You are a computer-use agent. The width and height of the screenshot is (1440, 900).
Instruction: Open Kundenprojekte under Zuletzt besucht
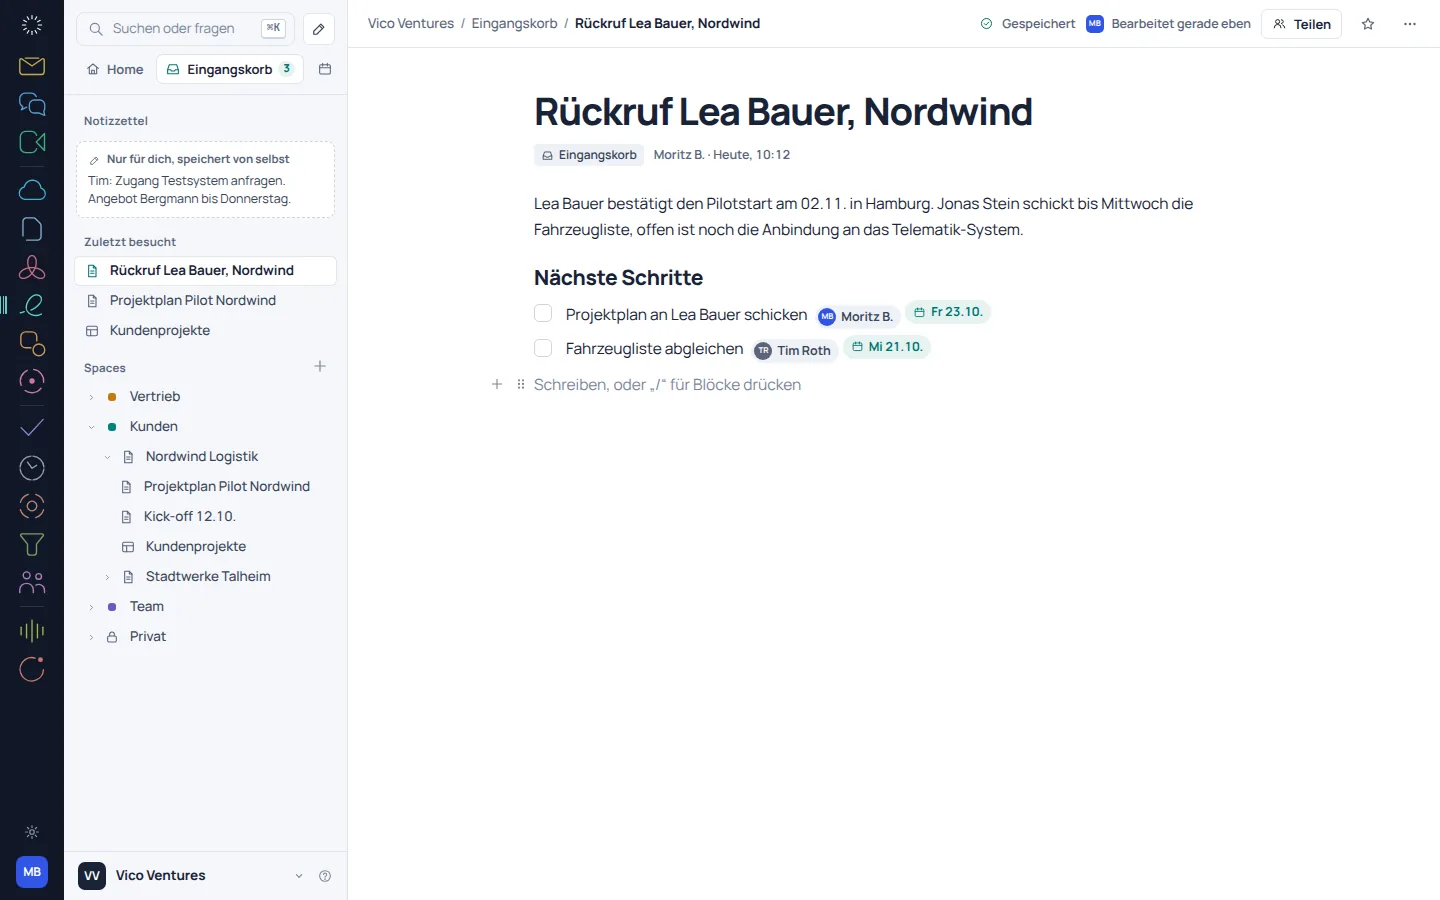pyautogui.click(x=205, y=331)
